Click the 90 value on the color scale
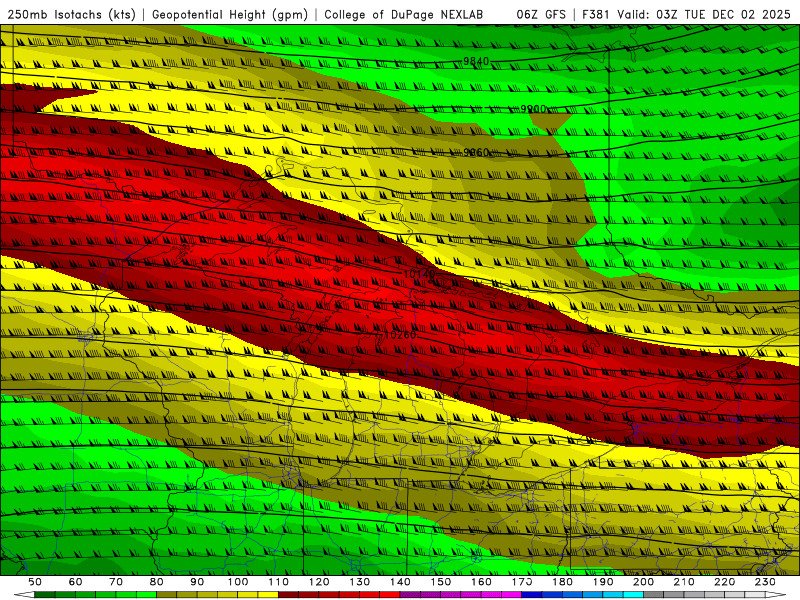Screen dimensions: 800x600 tap(197, 582)
